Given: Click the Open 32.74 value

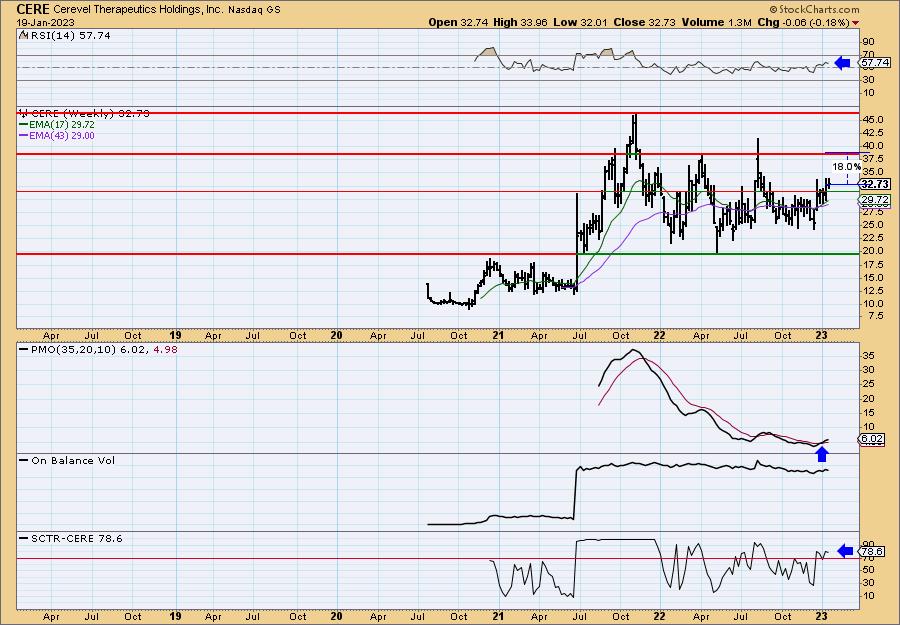Looking at the screenshot, I should [x=457, y=22].
